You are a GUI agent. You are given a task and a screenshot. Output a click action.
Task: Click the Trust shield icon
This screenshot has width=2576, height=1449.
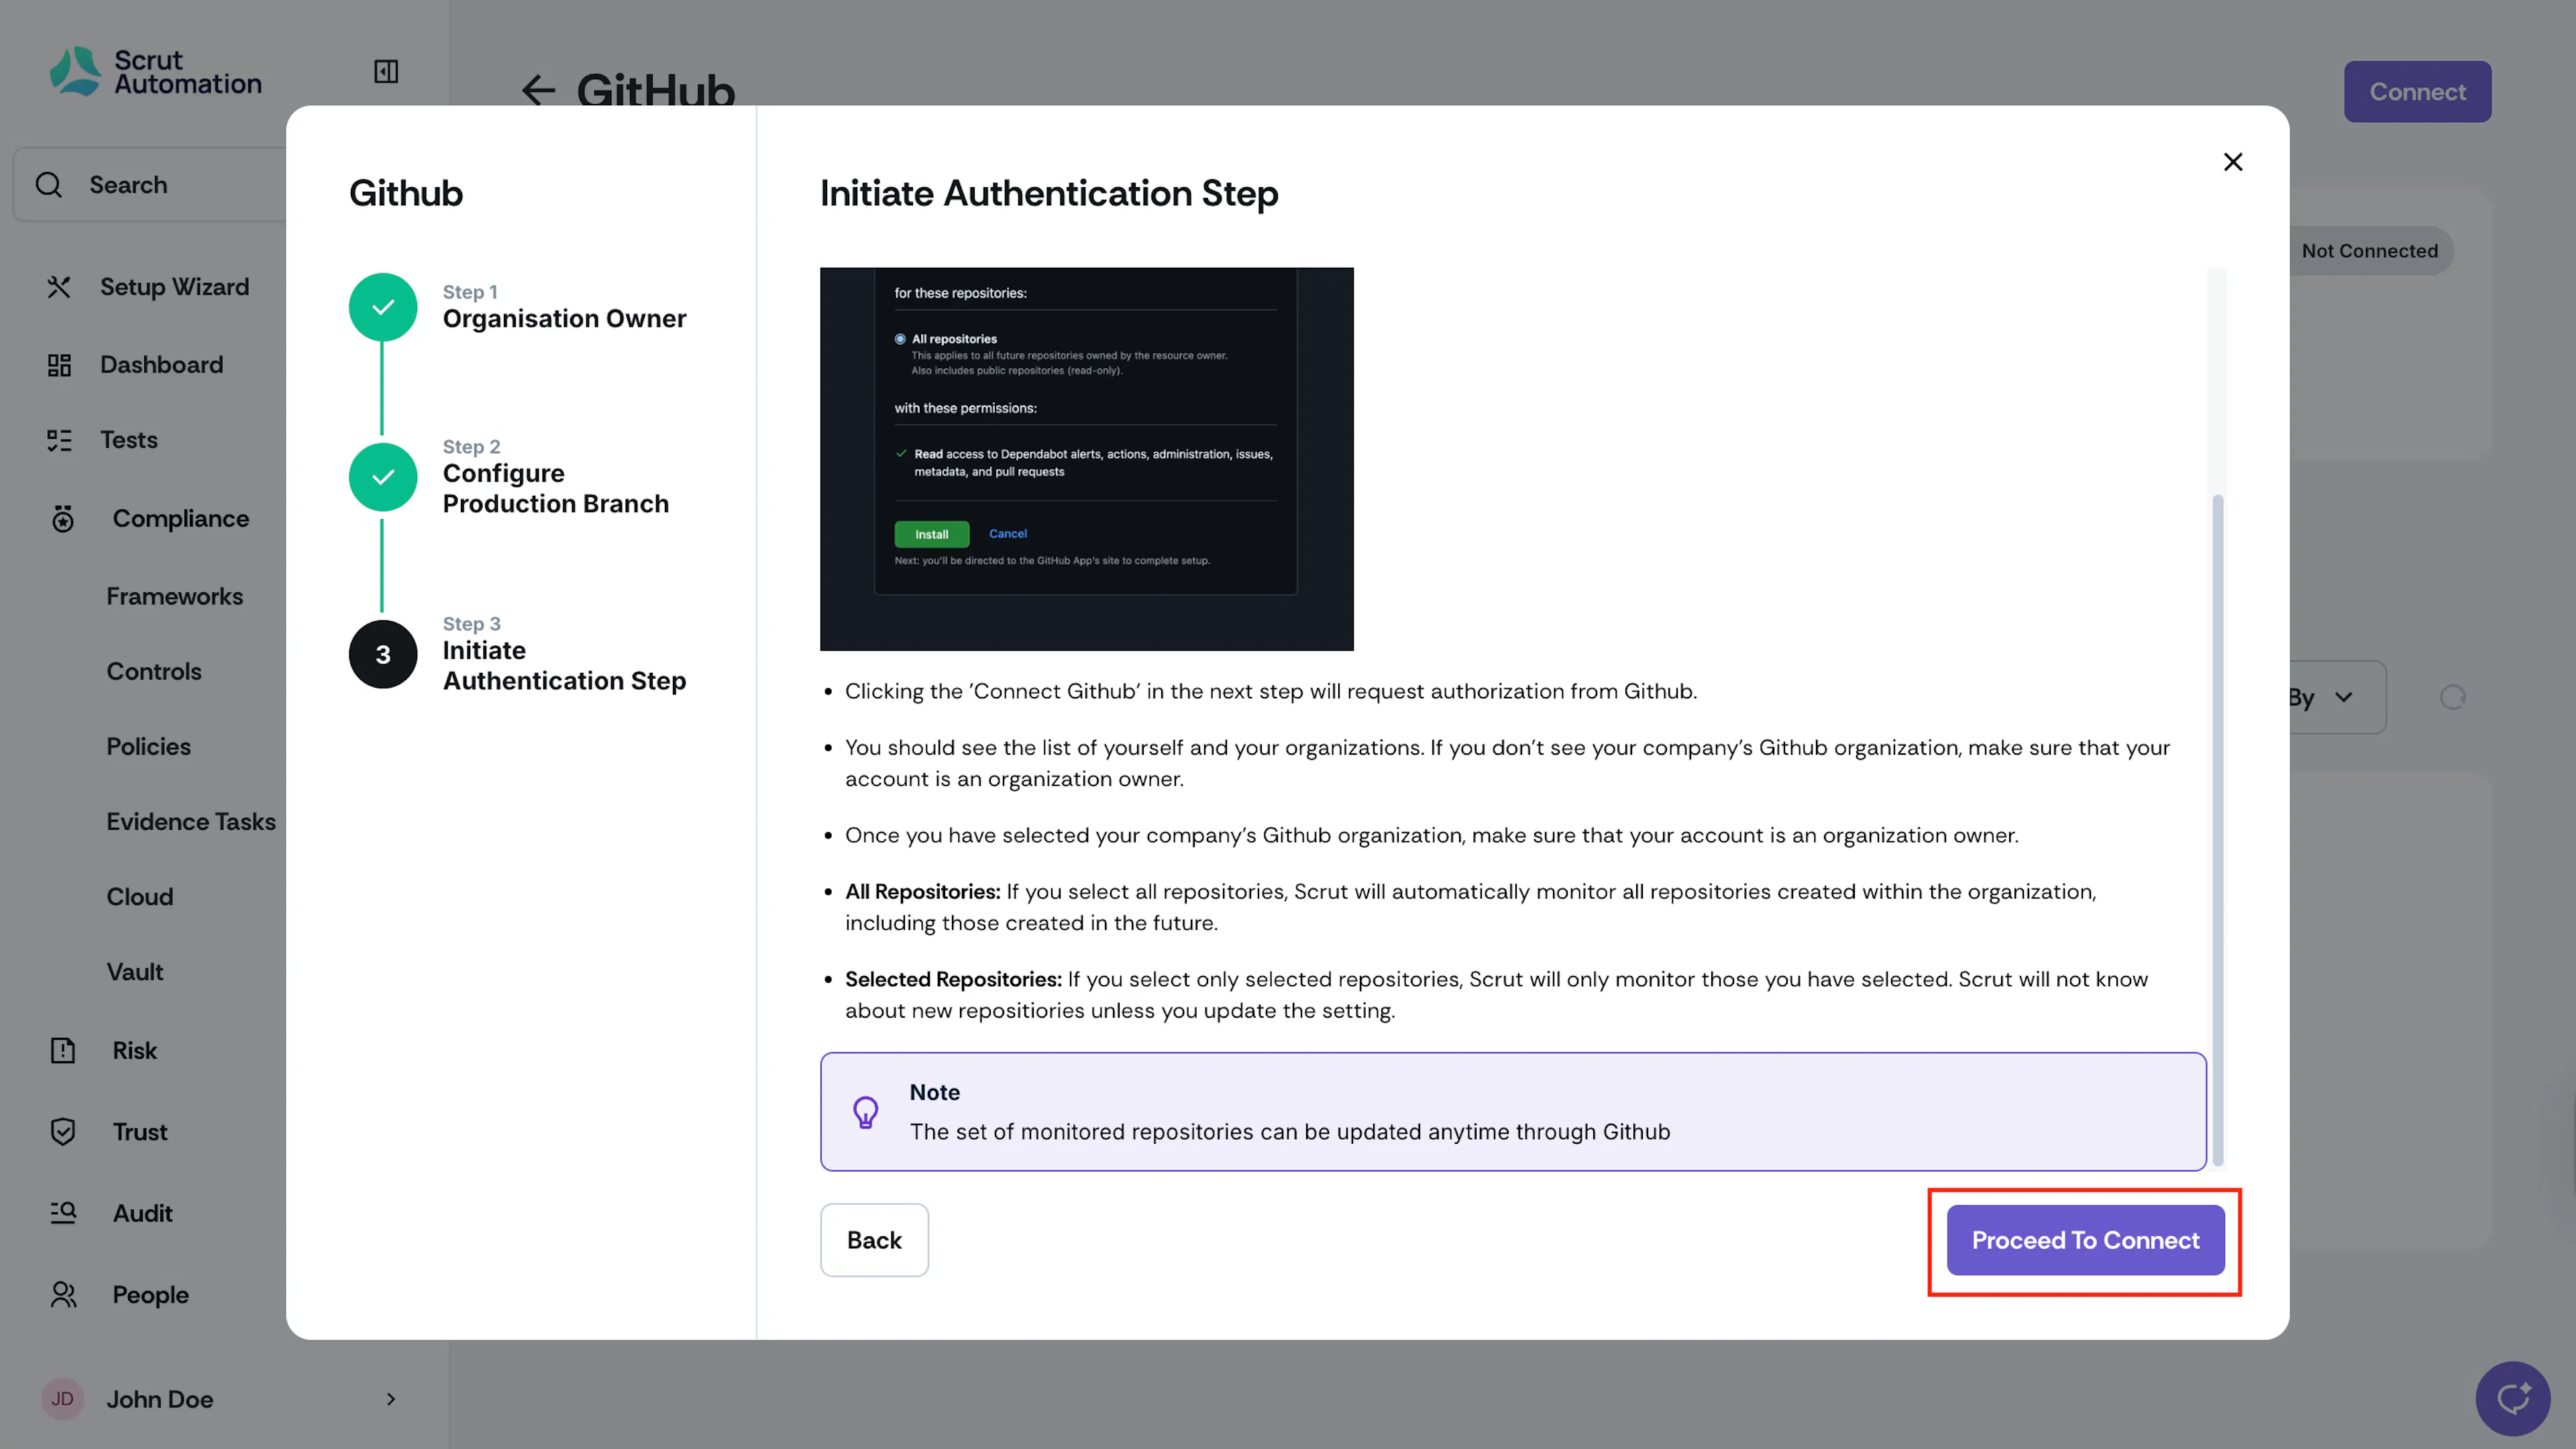coord(63,1132)
